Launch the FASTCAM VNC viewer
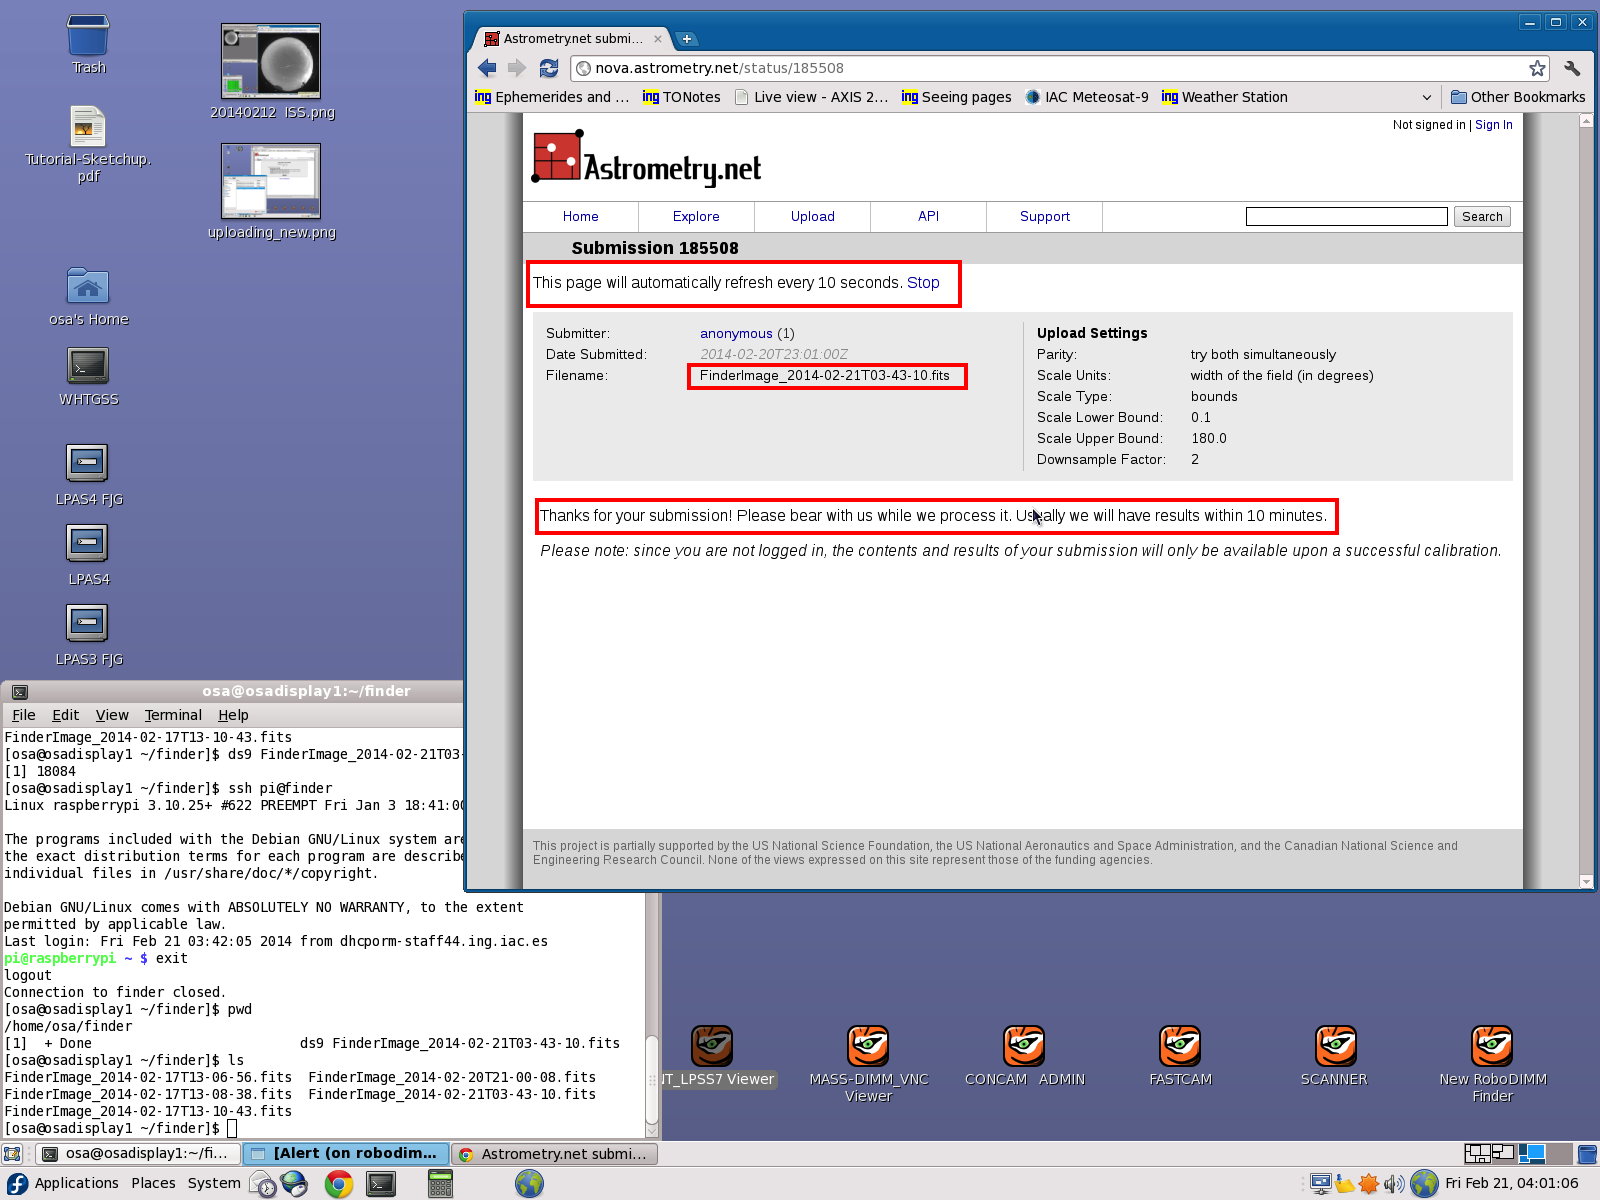The height and width of the screenshot is (1200, 1600). coord(1180,1048)
